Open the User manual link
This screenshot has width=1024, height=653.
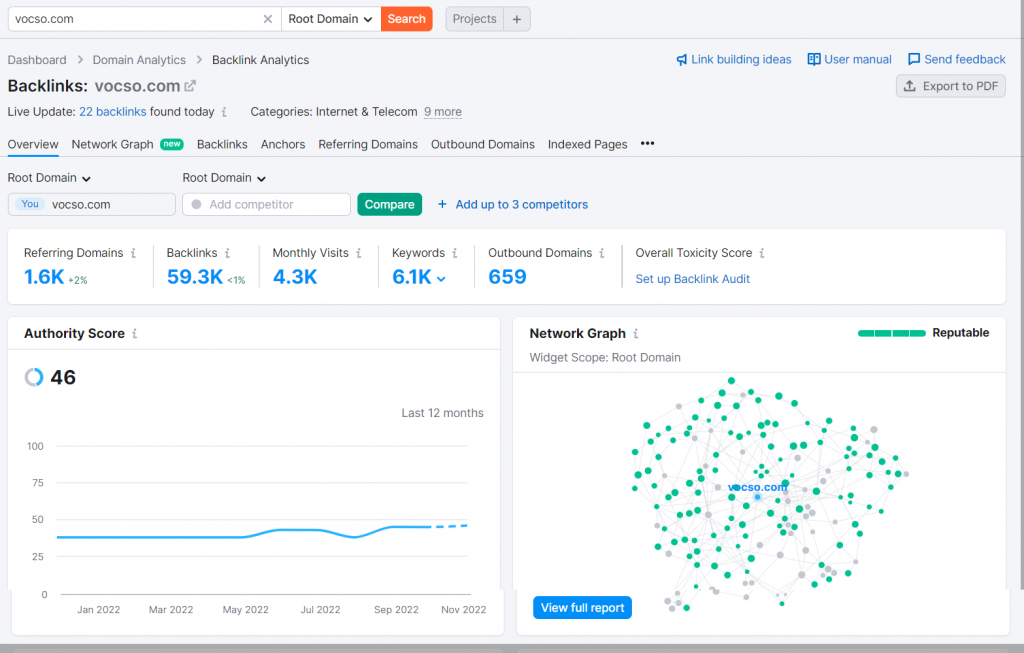(857, 59)
